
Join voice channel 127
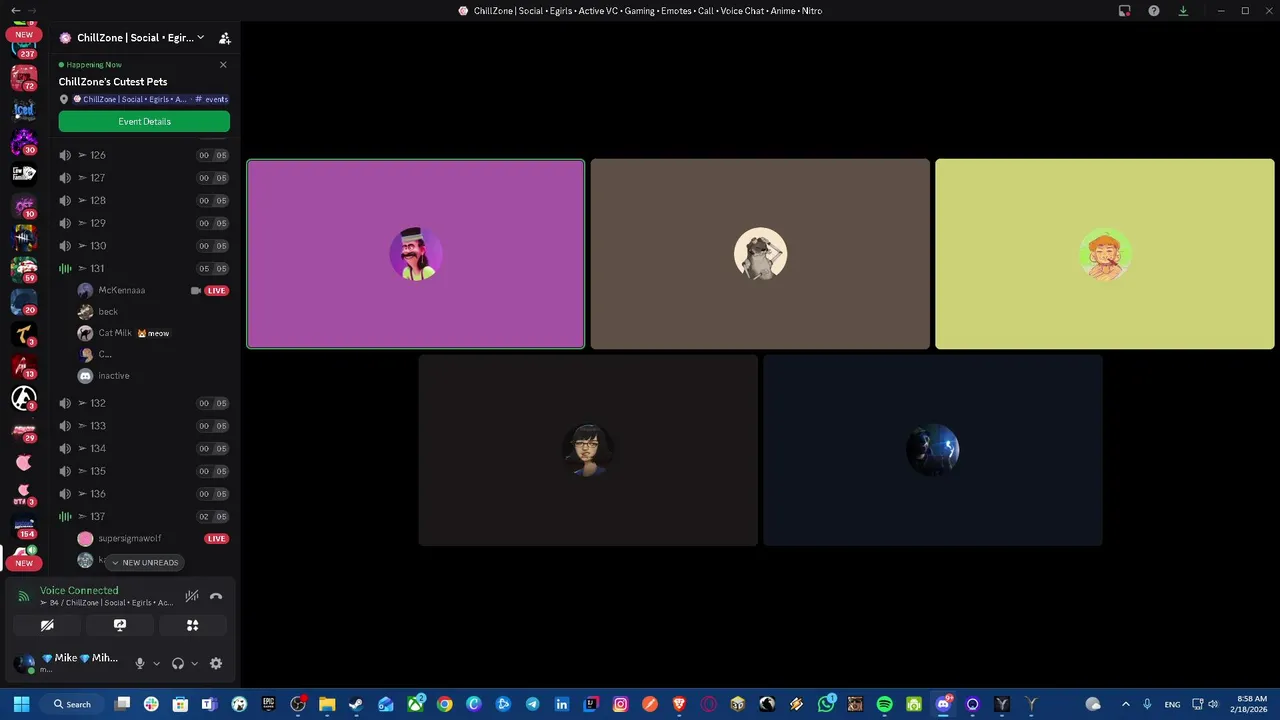tap(144, 178)
